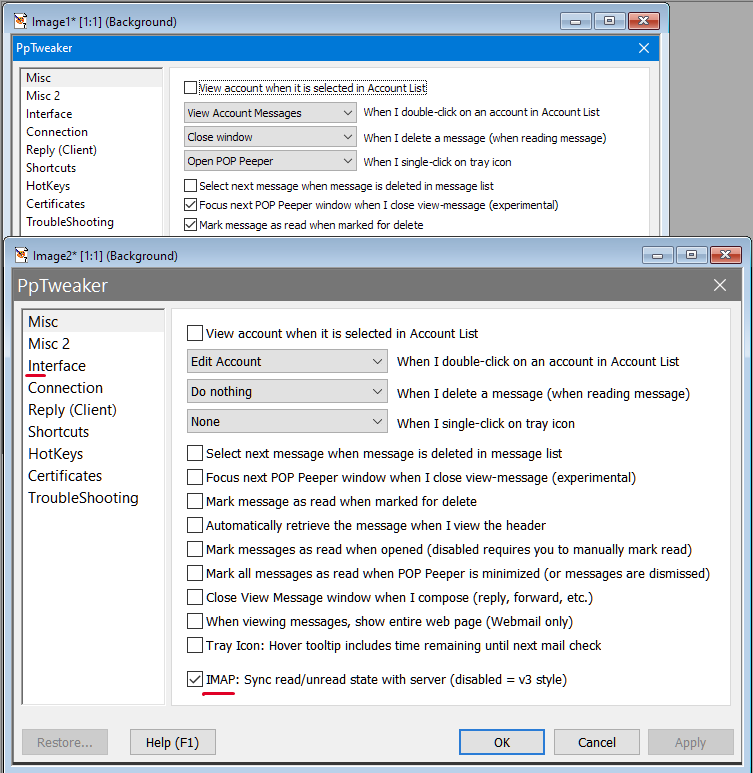Check 'Focus next POP Peeper window' in Image2
Viewport: 753px width, 773px height.
pos(195,477)
